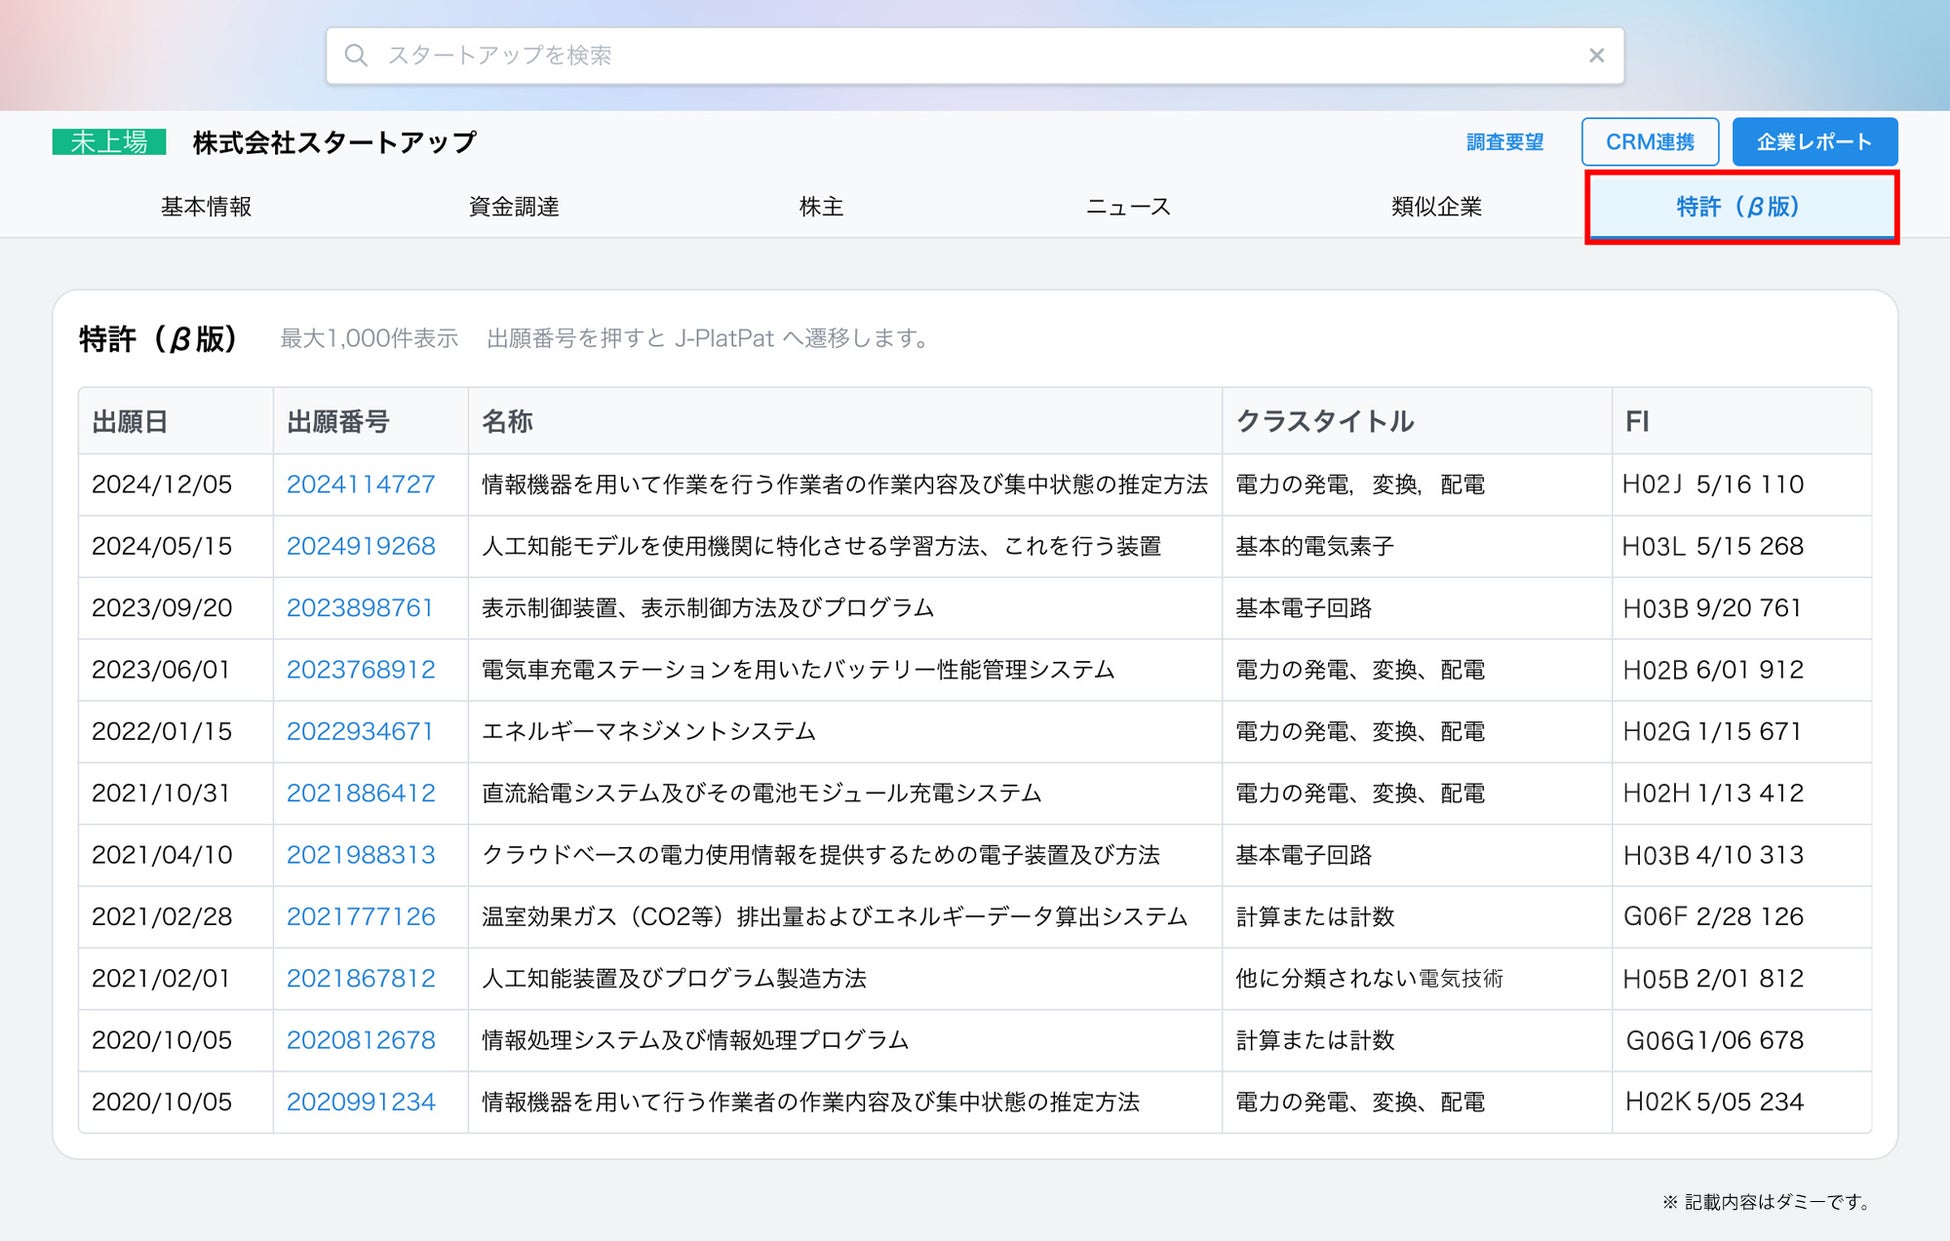The width and height of the screenshot is (1950, 1241).
Task: Open application number 2024919268
Action: [x=360, y=547]
